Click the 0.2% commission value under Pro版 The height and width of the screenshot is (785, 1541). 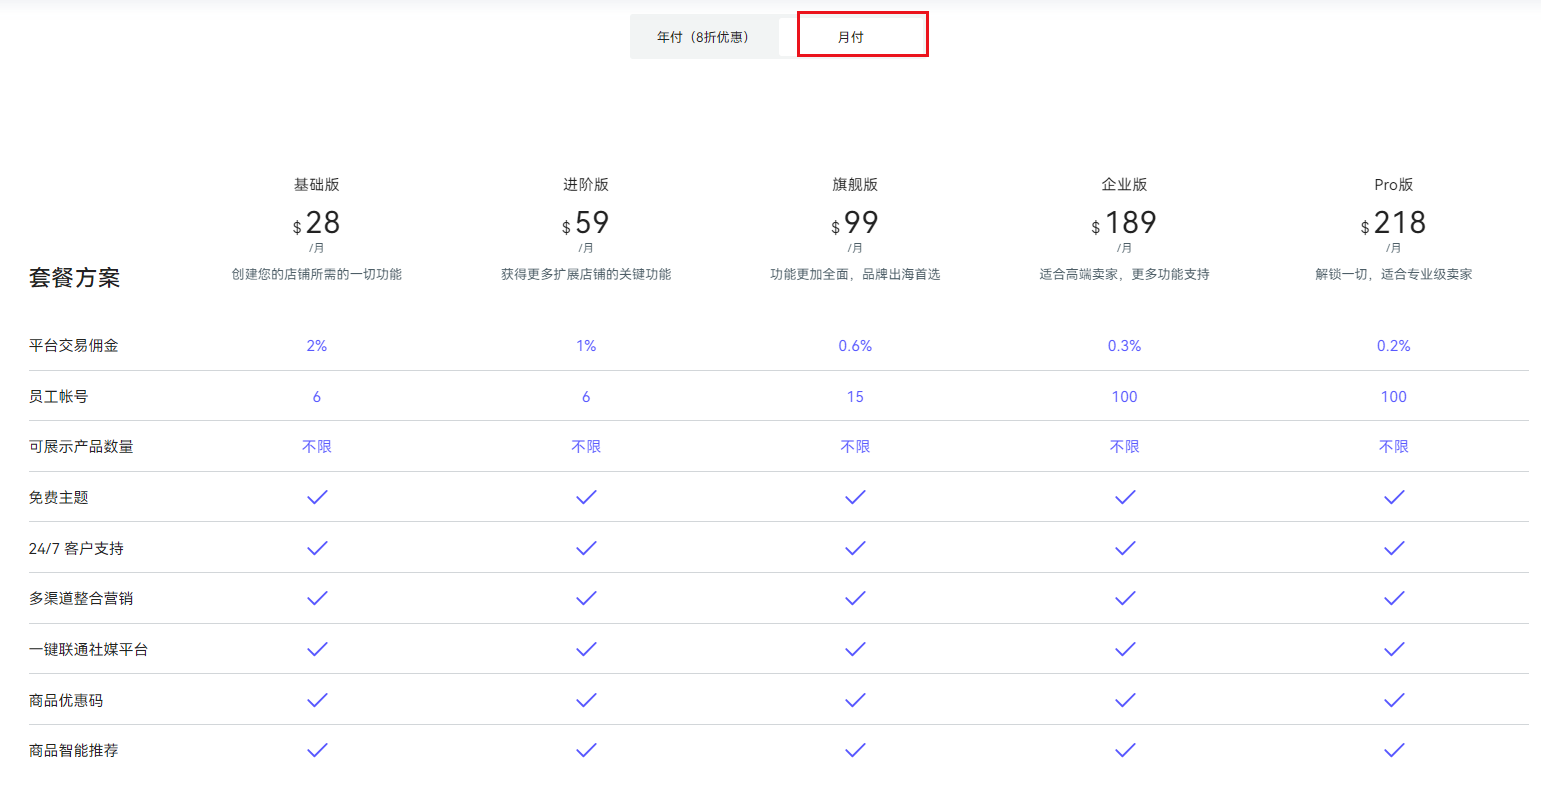(x=1393, y=345)
